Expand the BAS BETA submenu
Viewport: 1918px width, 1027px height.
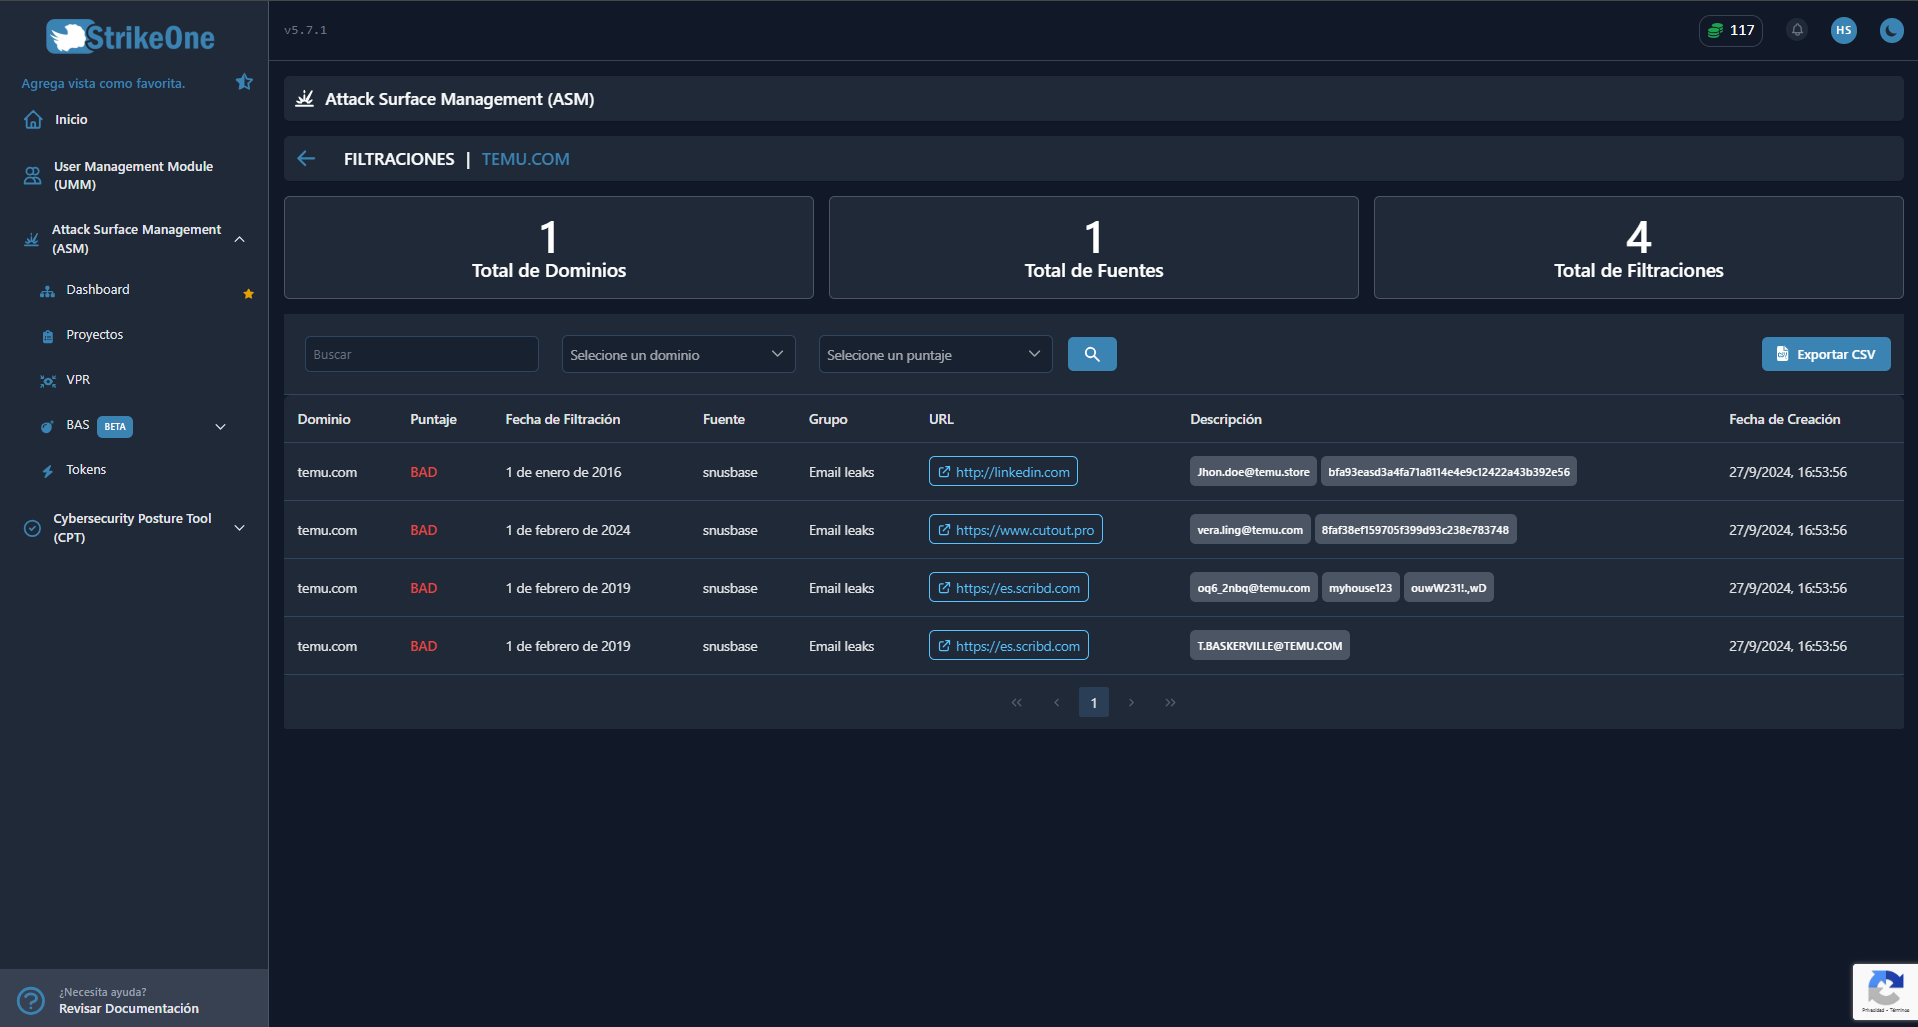[220, 426]
